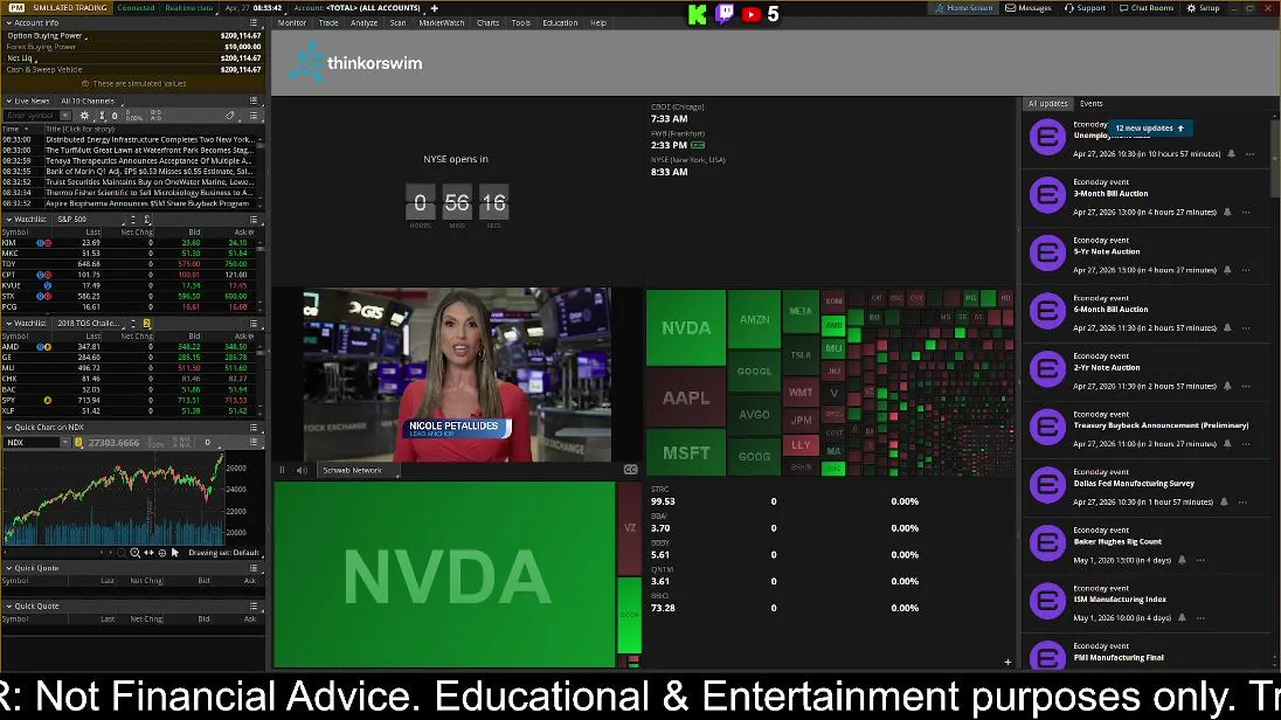Image resolution: width=1281 pixels, height=720 pixels.
Task: Switch to the All updates tab
Action: pos(1047,103)
